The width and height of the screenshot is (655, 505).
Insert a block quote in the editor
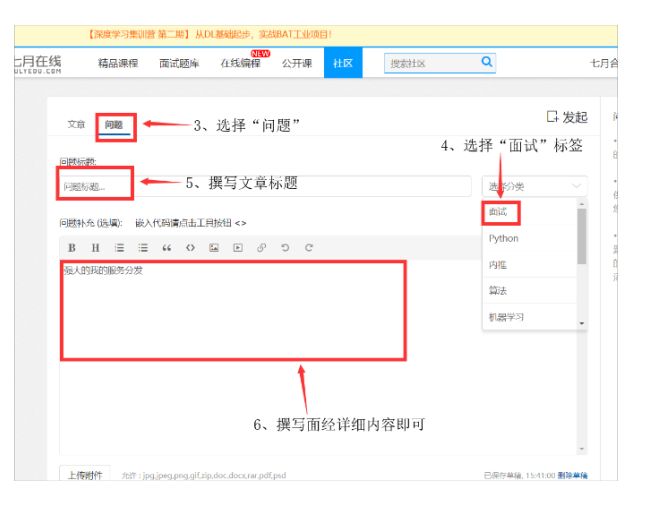pos(167,248)
